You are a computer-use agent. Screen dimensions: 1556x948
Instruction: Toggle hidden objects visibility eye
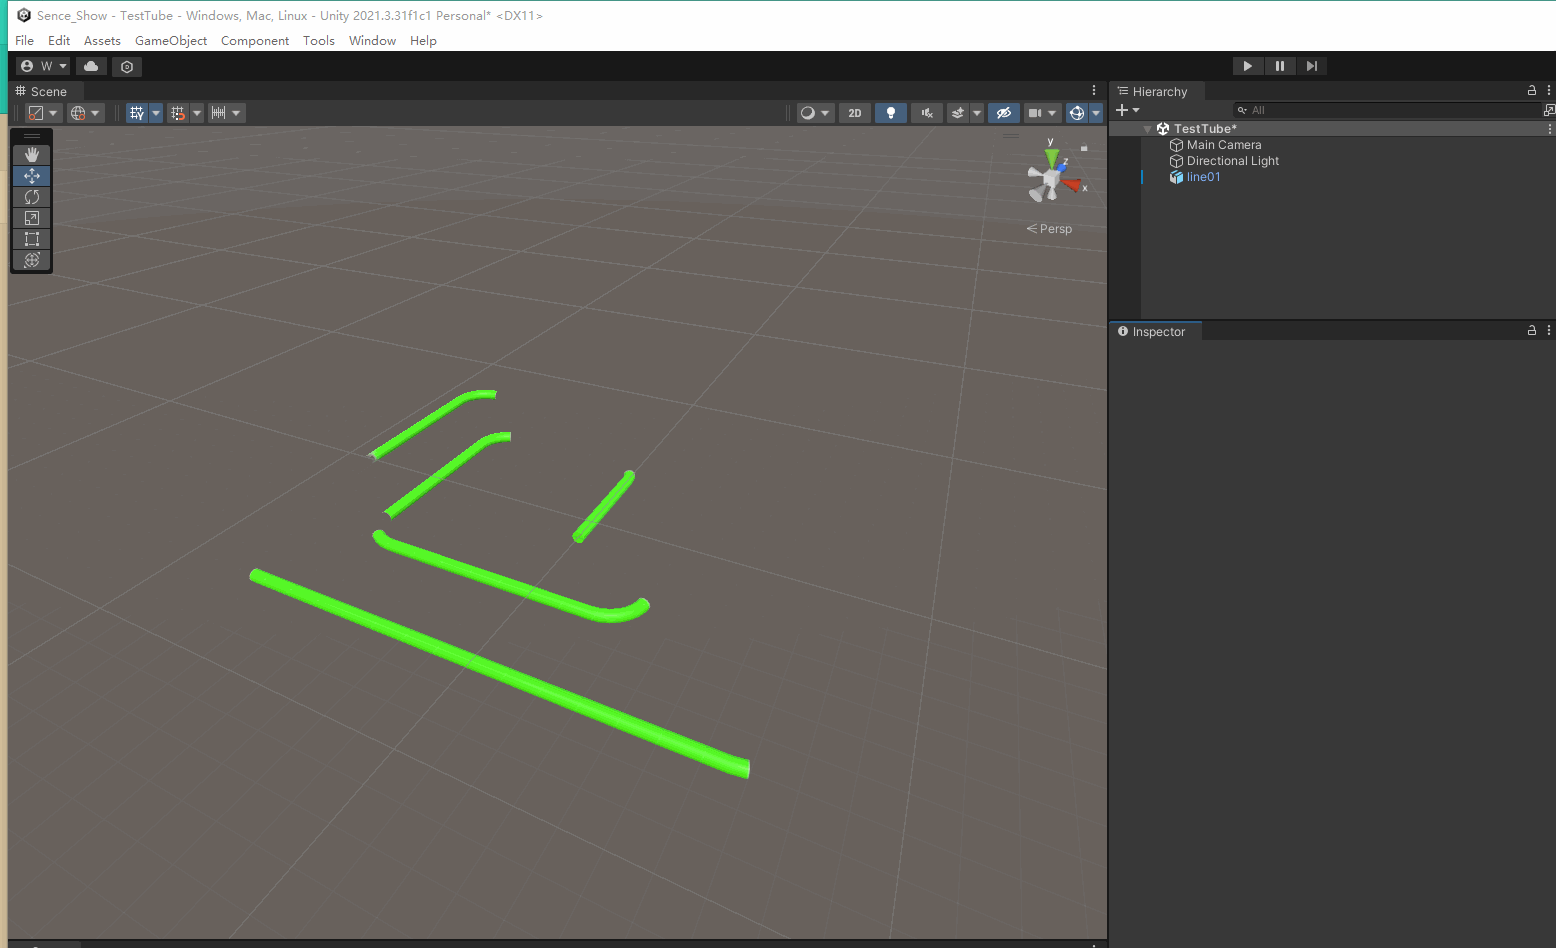coord(1004,113)
